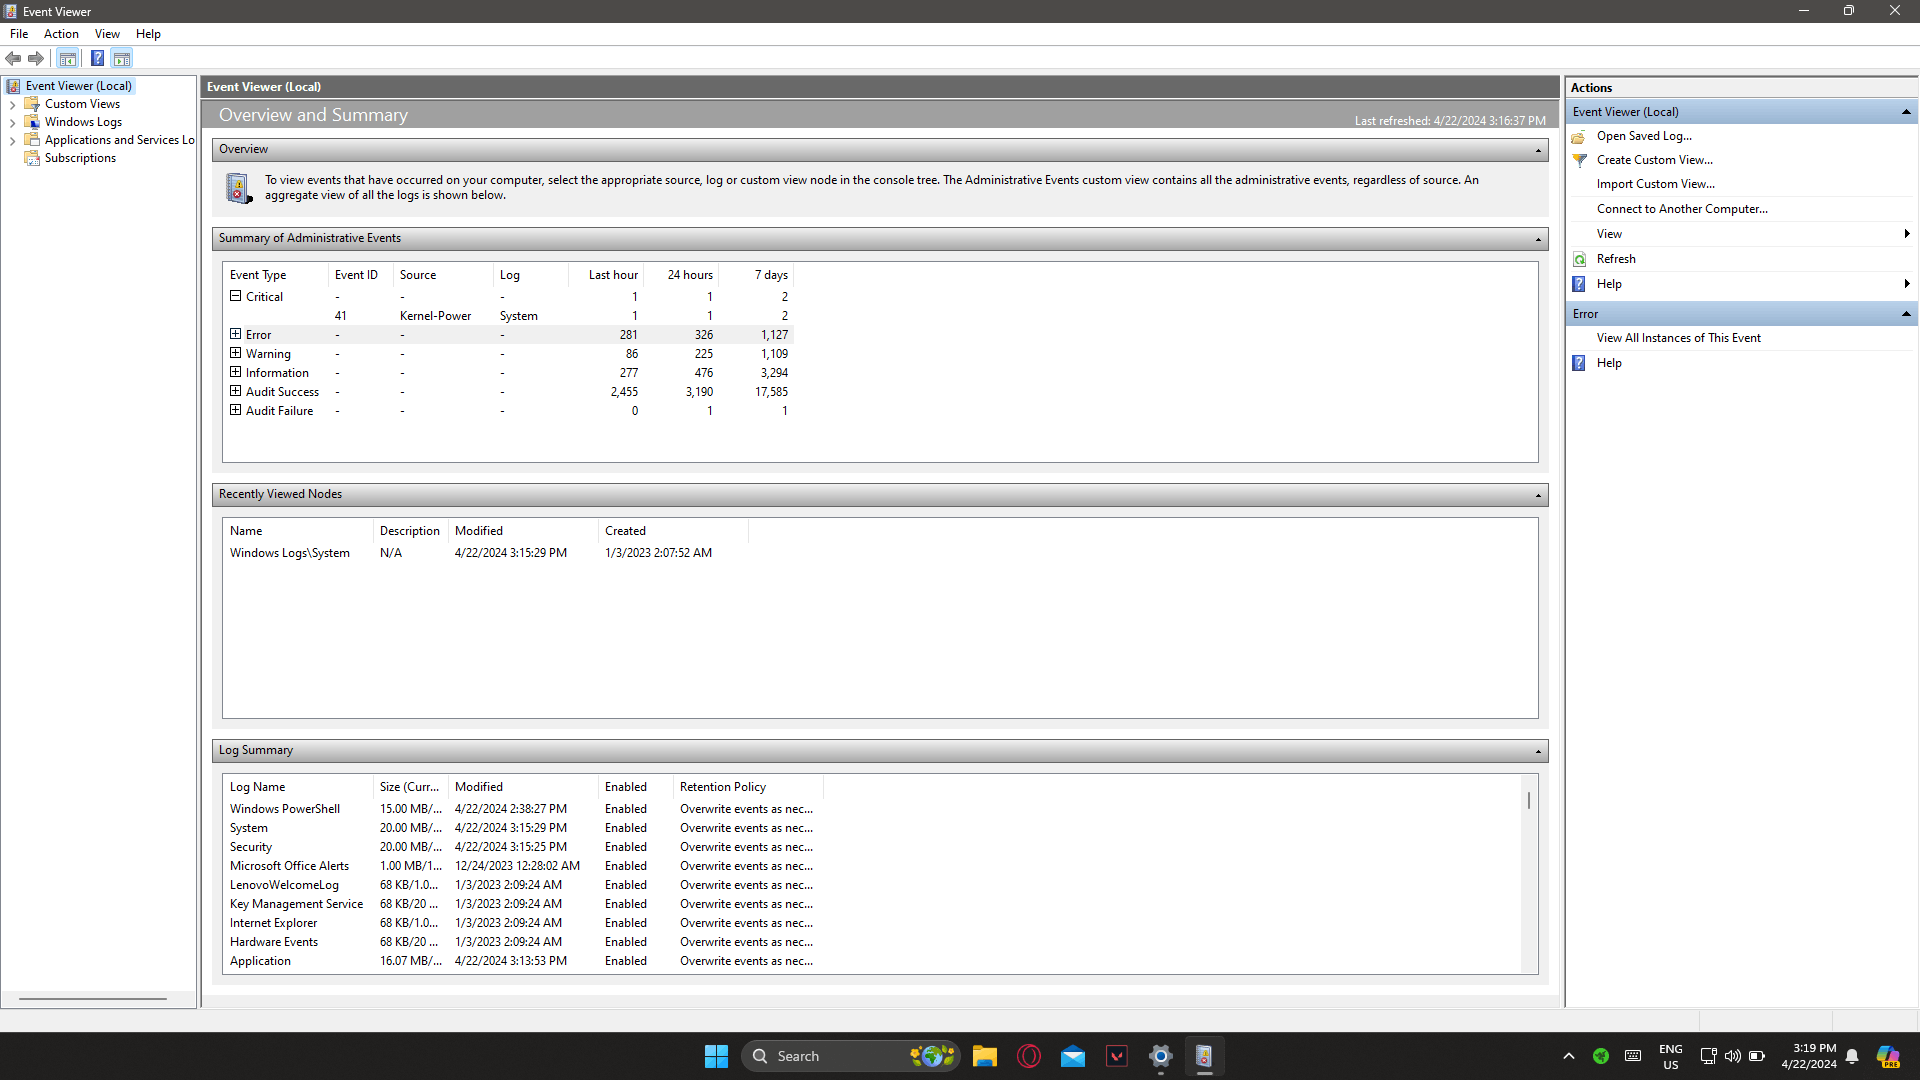Click View All Instances of This Event
1920x1080 pixels.
[1678, 338]
